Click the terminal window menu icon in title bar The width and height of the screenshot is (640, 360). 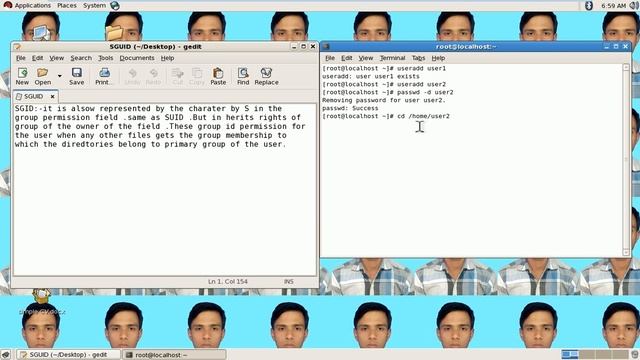tap(326, 47)
